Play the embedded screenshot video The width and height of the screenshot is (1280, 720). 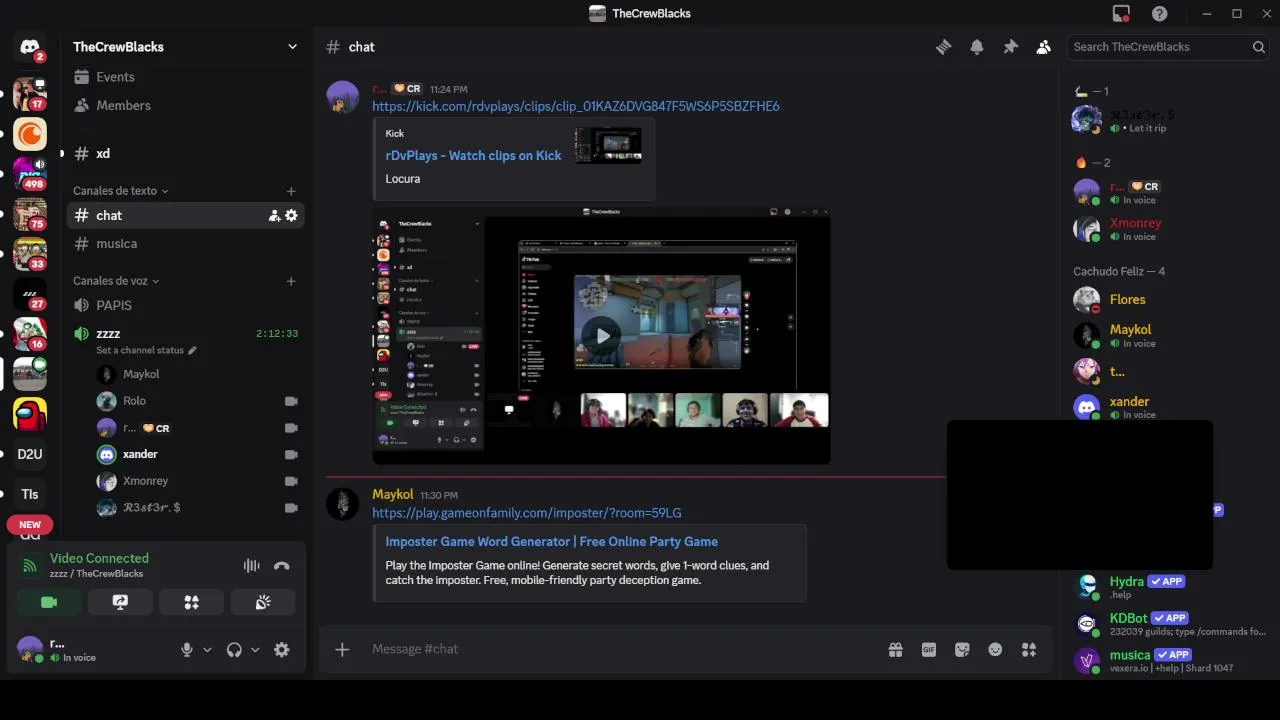pos(601,336)
